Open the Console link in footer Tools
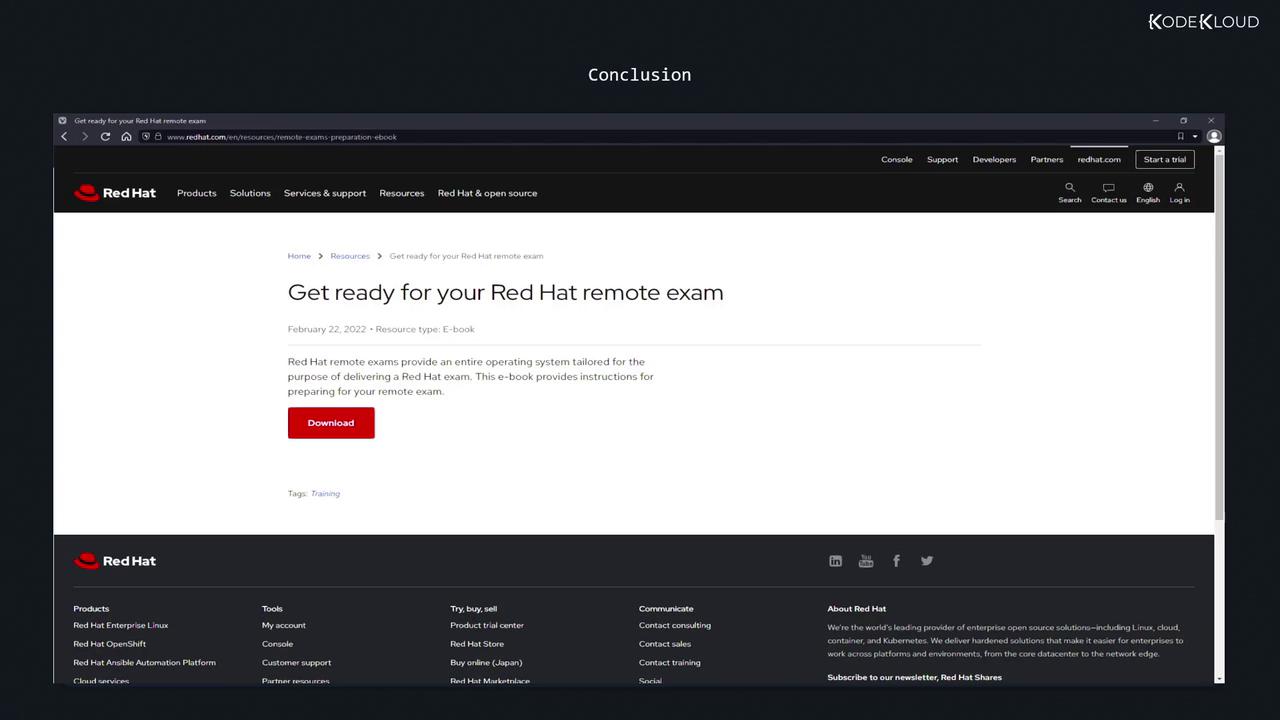Image resolution: width=1280 pixels, height=720 pixels. [x=278, y=644]
